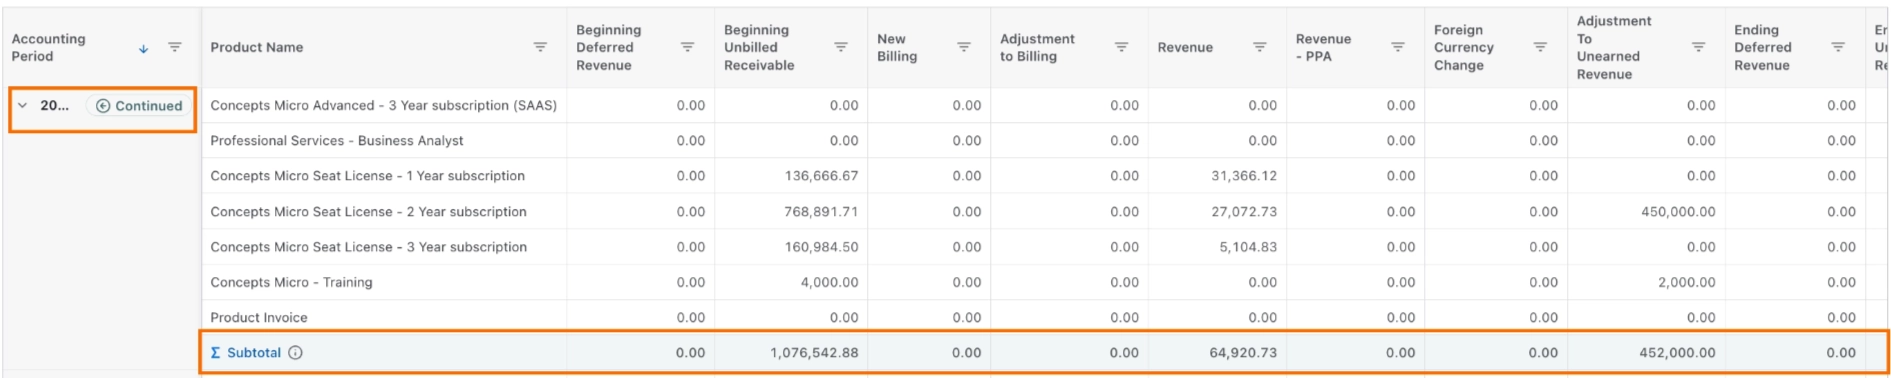This screenshot has height=378, width=1891.
Task: Collapse the accounting period group chevron
Action: (23, 105)
